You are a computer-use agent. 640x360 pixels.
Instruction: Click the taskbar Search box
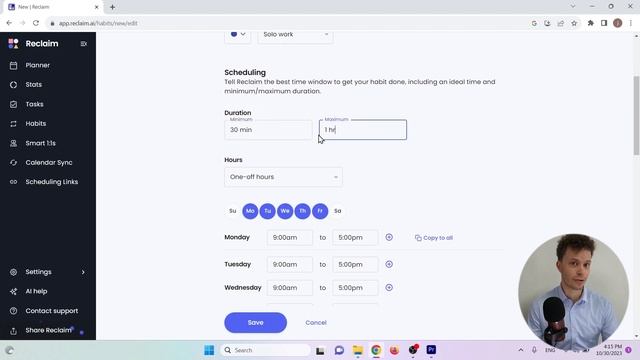266,350
